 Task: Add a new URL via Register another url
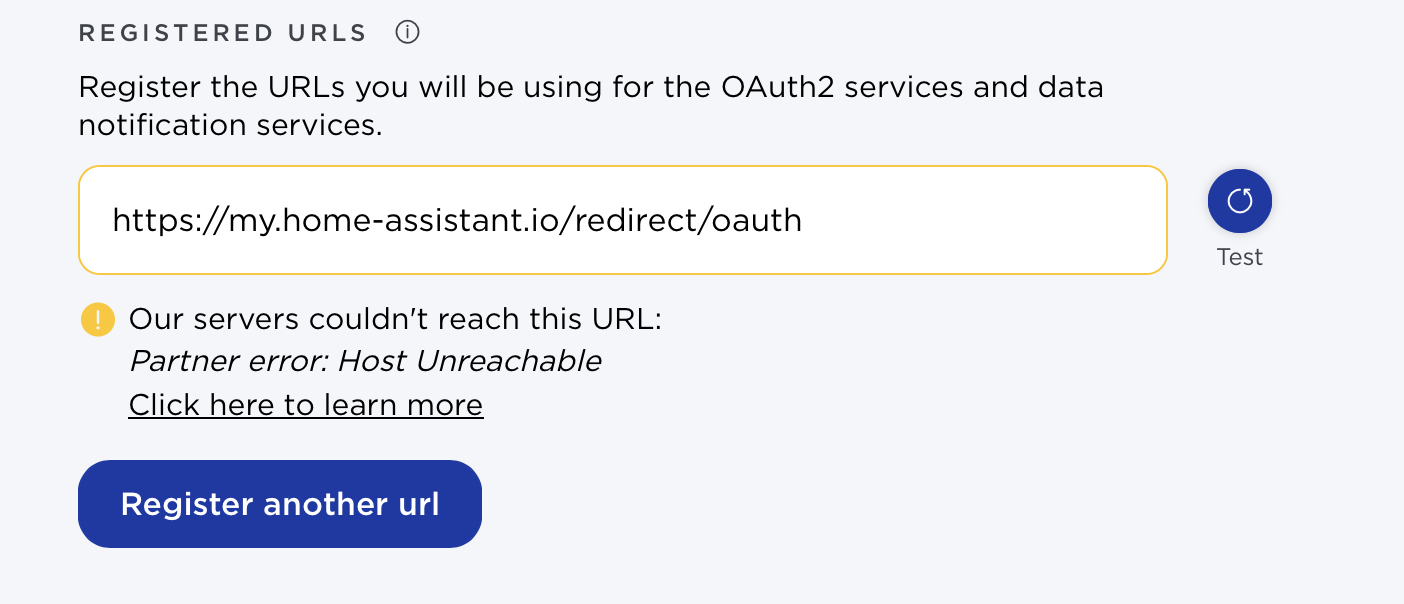(x=280, y=504)
